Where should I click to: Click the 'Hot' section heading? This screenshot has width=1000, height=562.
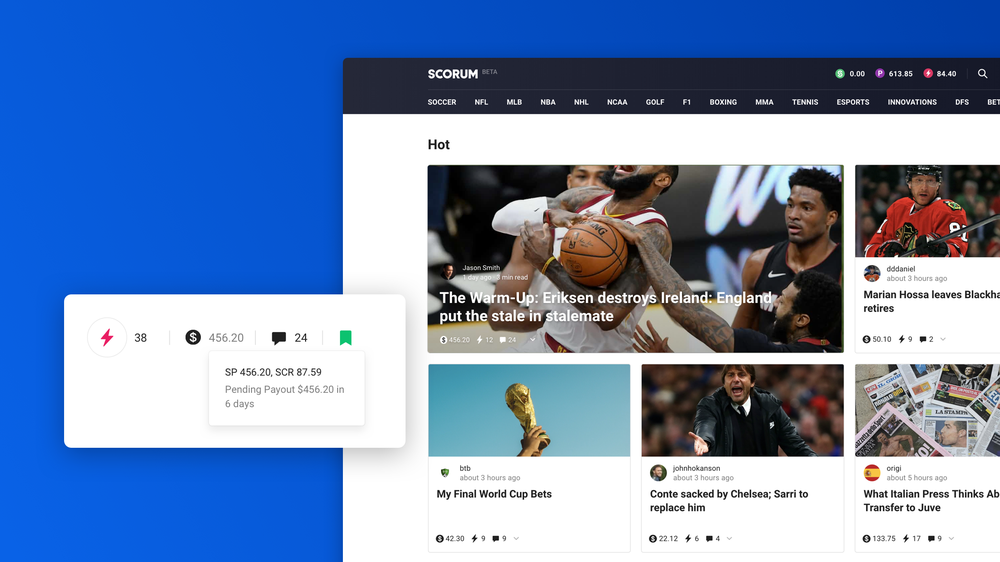click(439, 145)
